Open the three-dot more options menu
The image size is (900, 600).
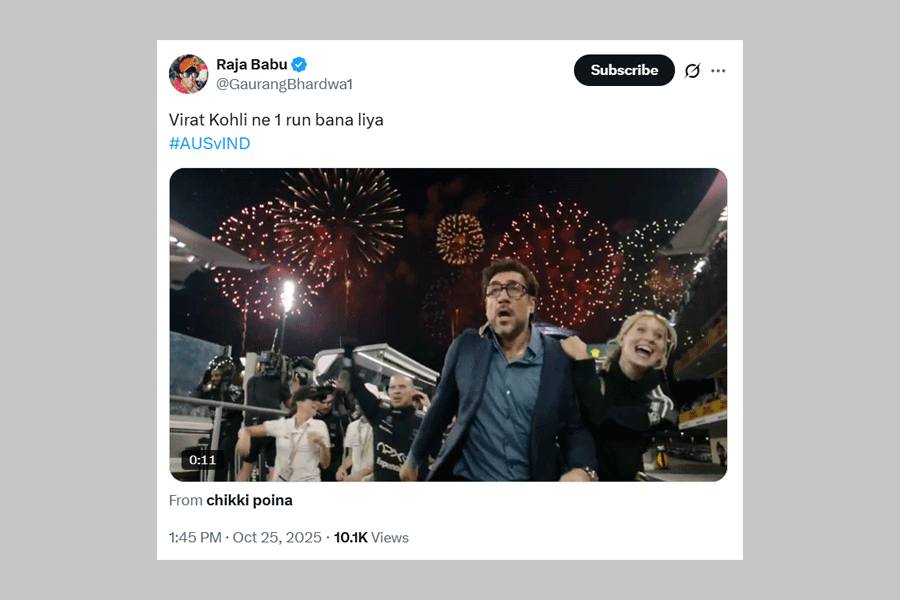718,71
